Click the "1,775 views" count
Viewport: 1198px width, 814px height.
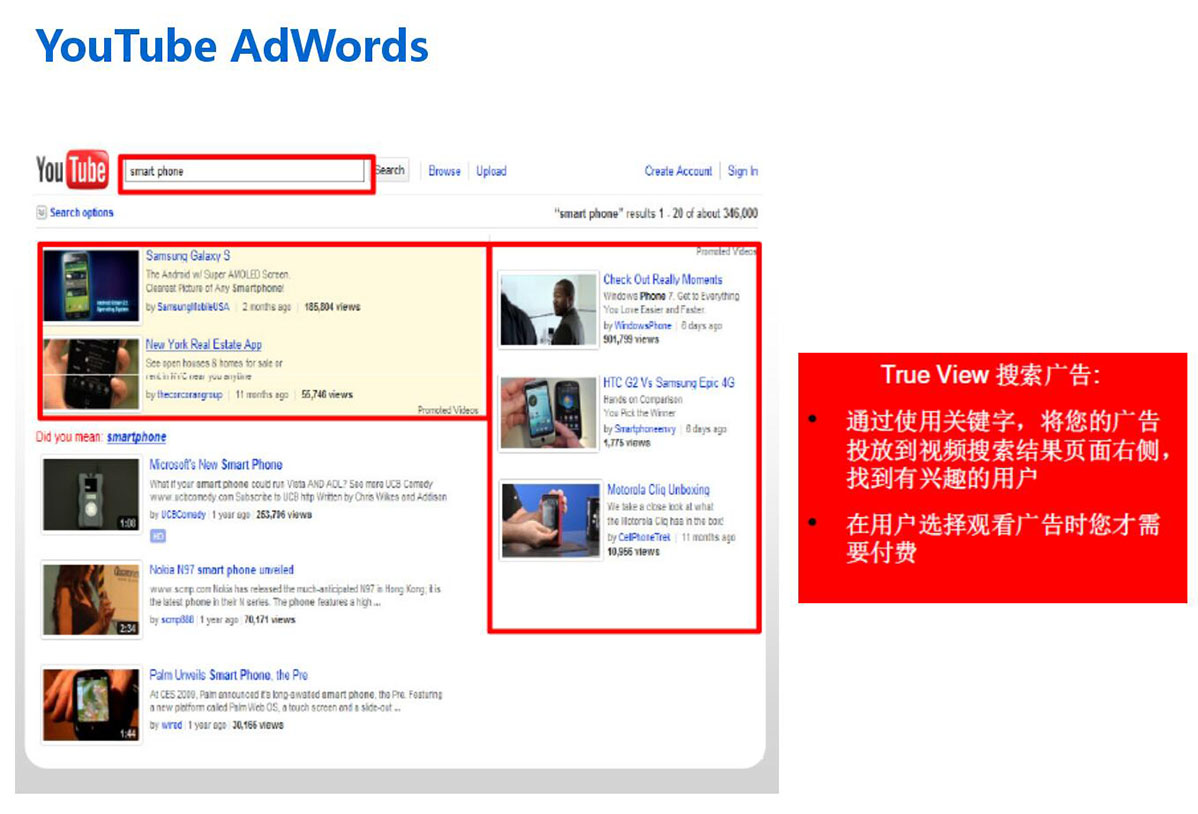pos(627,443)
